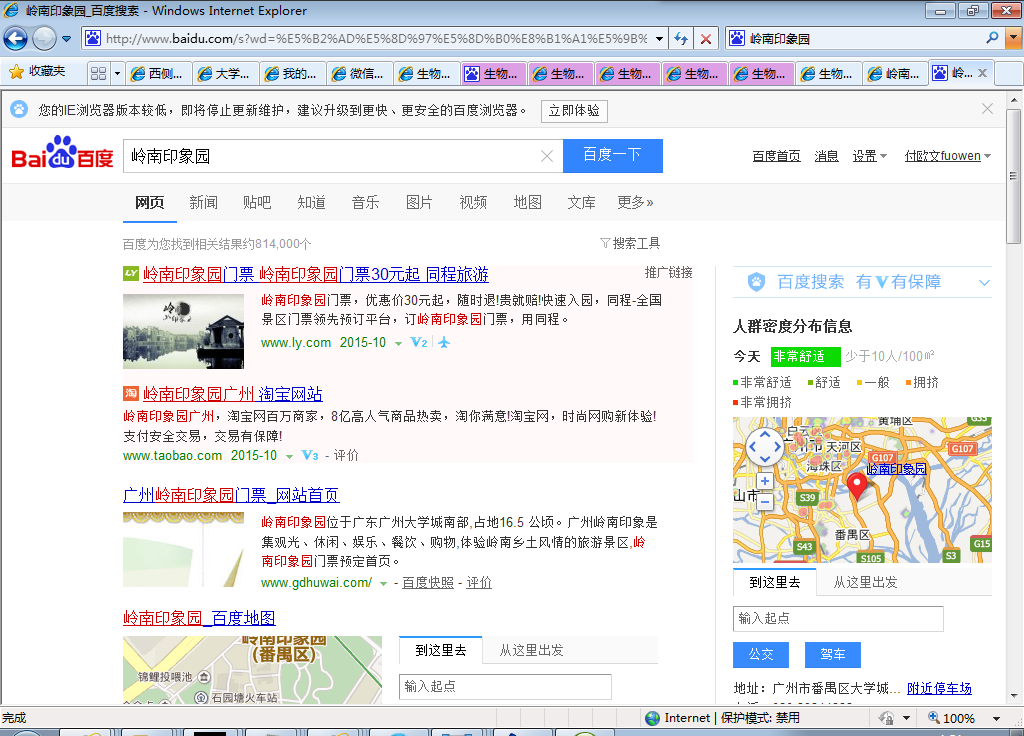This screenshot has width=1024, height=736.
Task: Click the IE back navigation arrow
Action: click(x=15, y=39)
